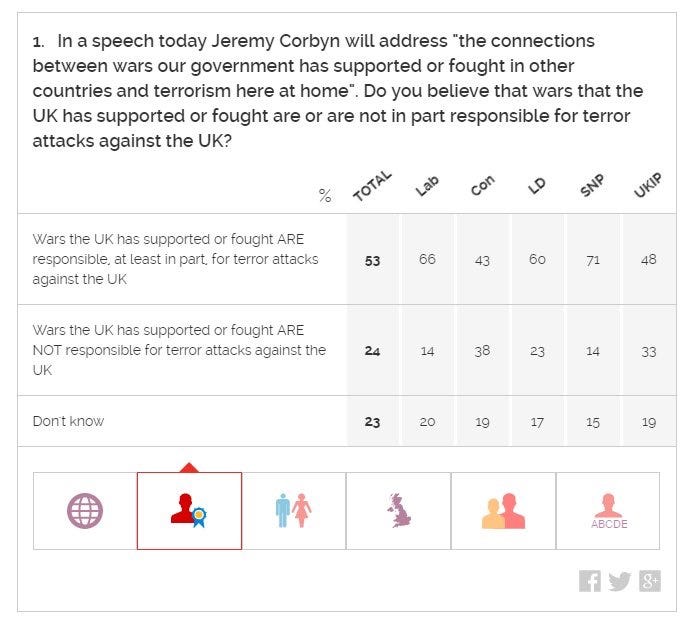The width and height of the screenshot is (693, 625).
Task: Share poll on Google Plus
Action: click(x=650, y=581)
